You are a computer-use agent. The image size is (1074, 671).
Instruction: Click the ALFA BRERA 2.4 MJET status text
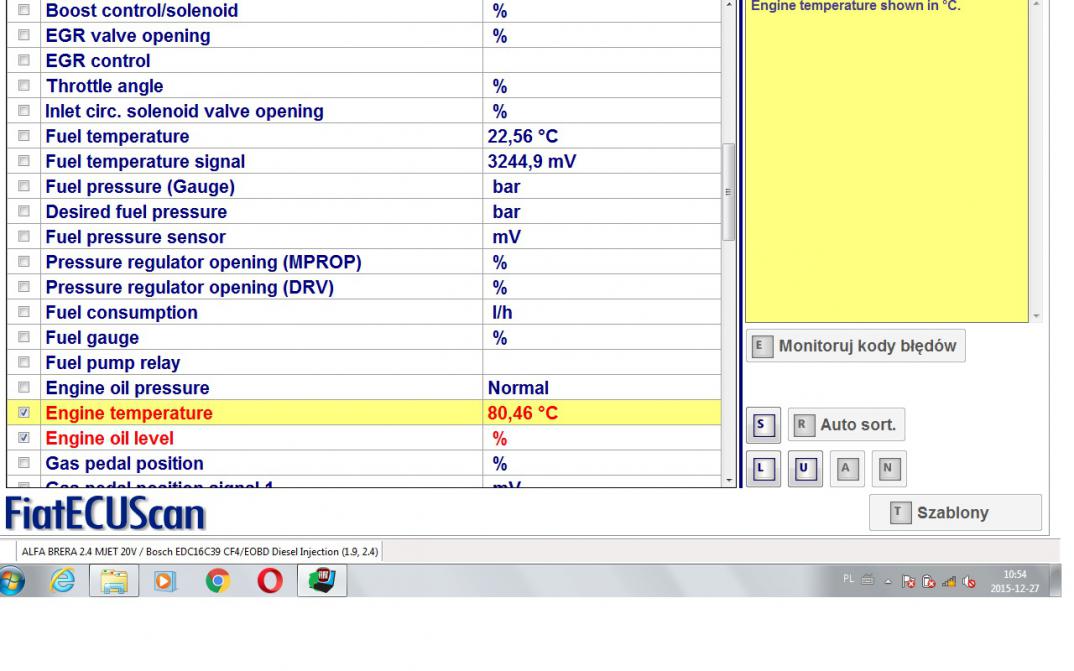(199, 552)
